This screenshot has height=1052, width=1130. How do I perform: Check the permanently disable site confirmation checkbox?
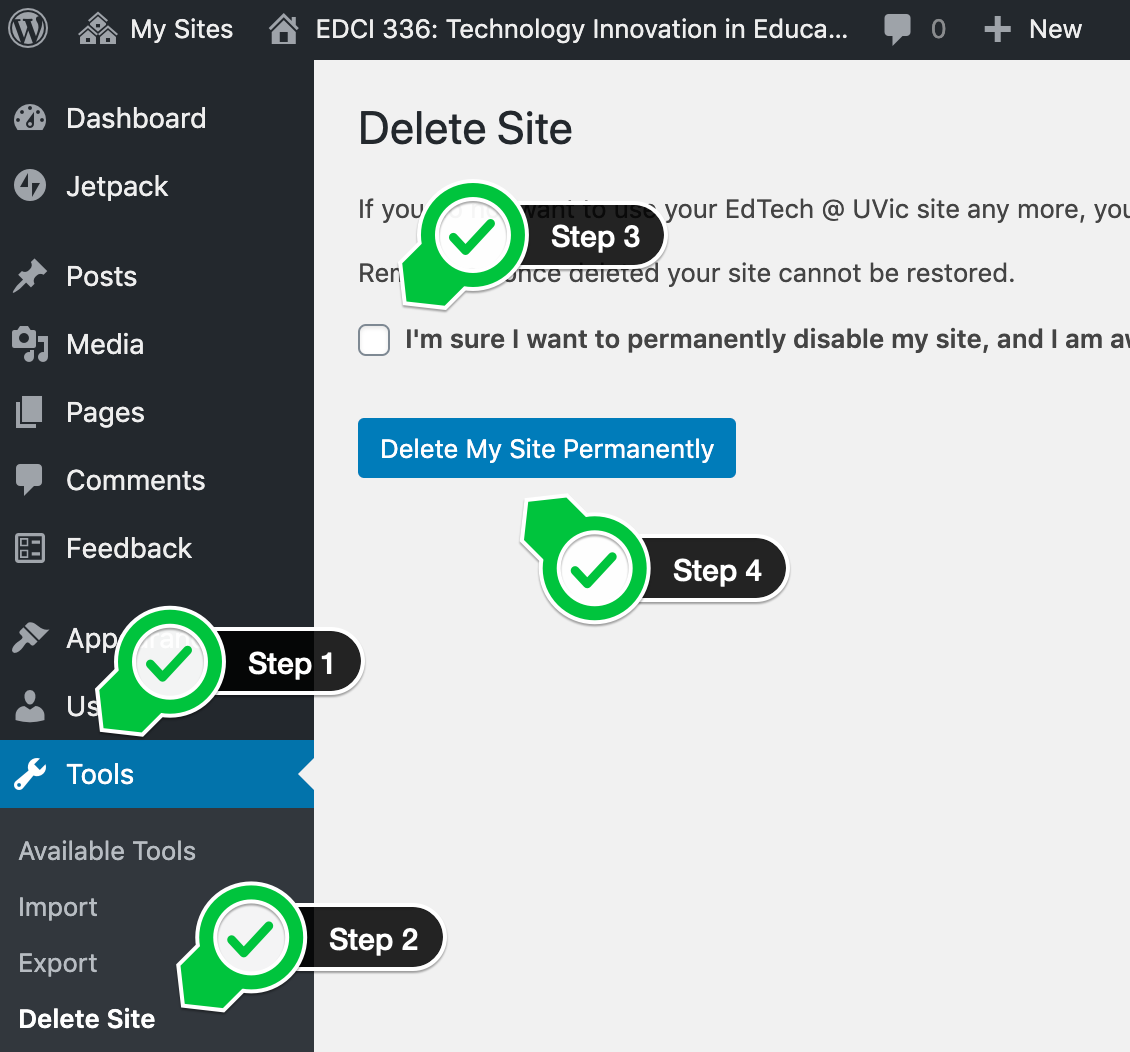coord(374,340)
